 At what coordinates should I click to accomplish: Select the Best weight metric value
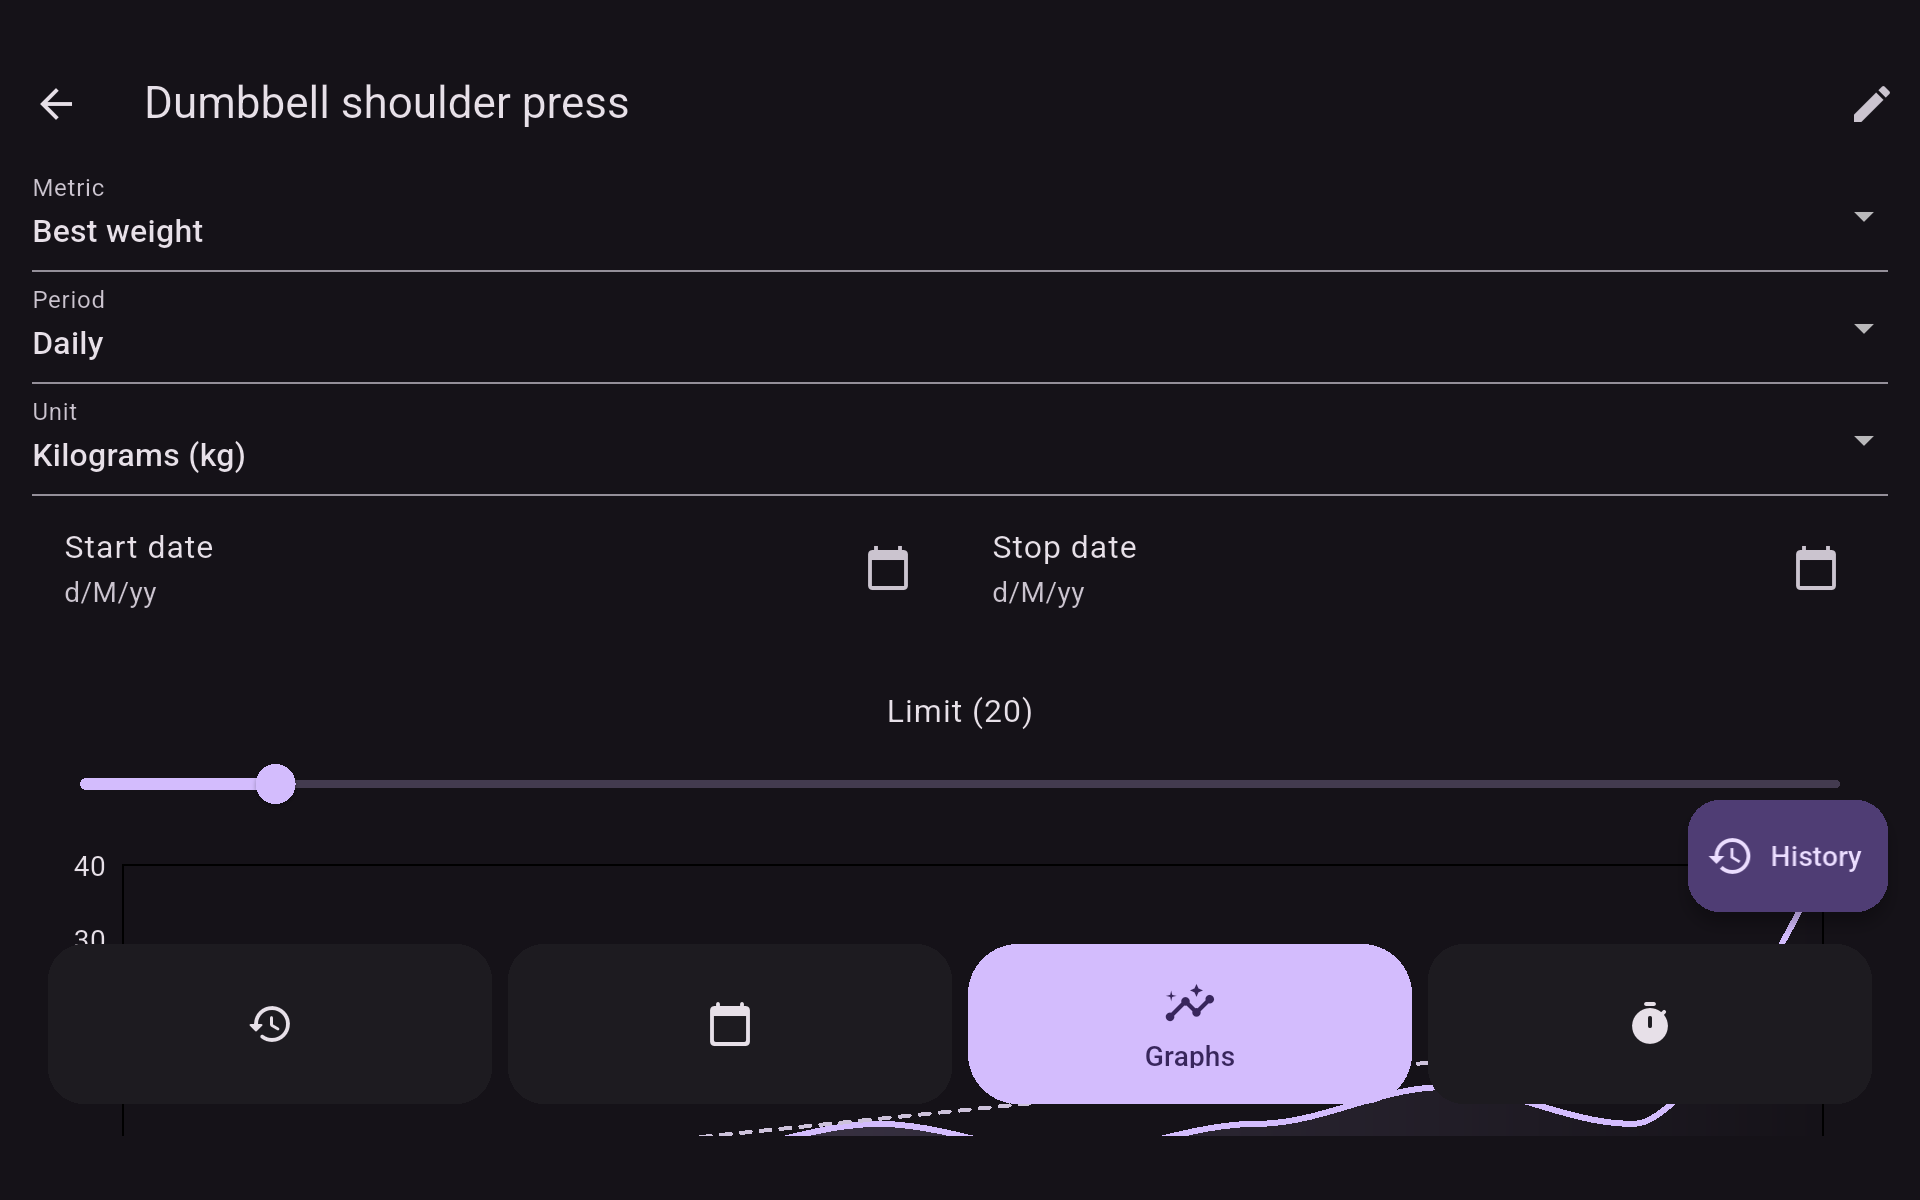coord(118,232)
